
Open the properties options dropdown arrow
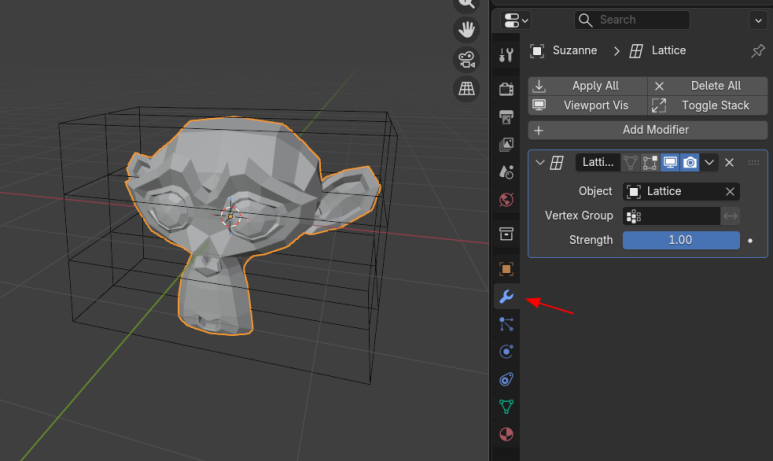click(758, 20)
